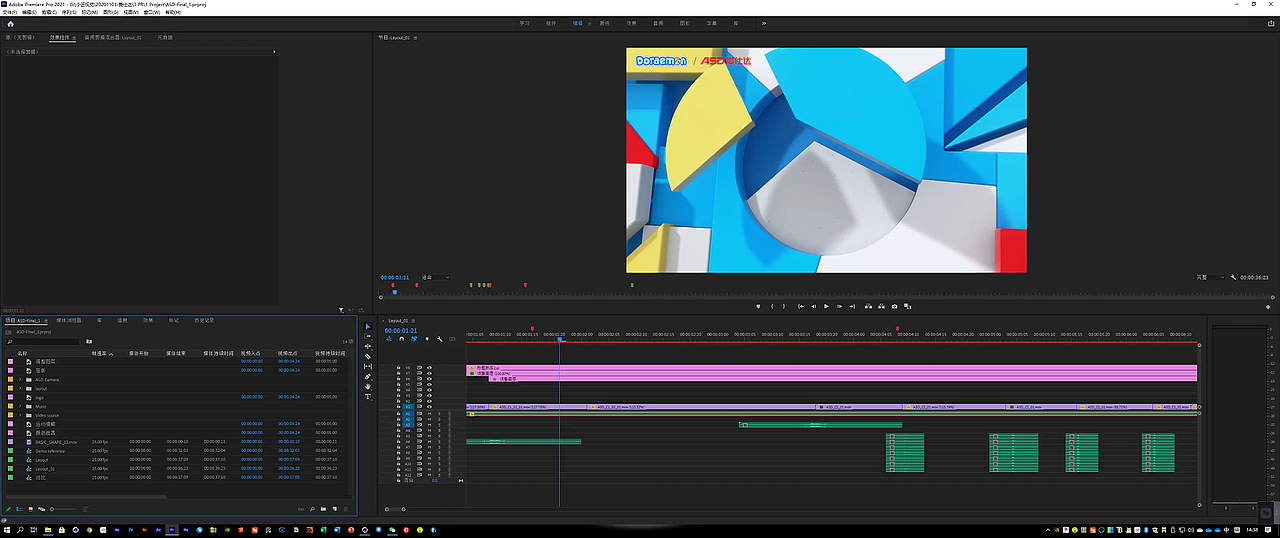Image resolution: width=1280 pixels, height=538 pixels.
Task: Switch to 音频 workspace tab
Action: [658, 22]
